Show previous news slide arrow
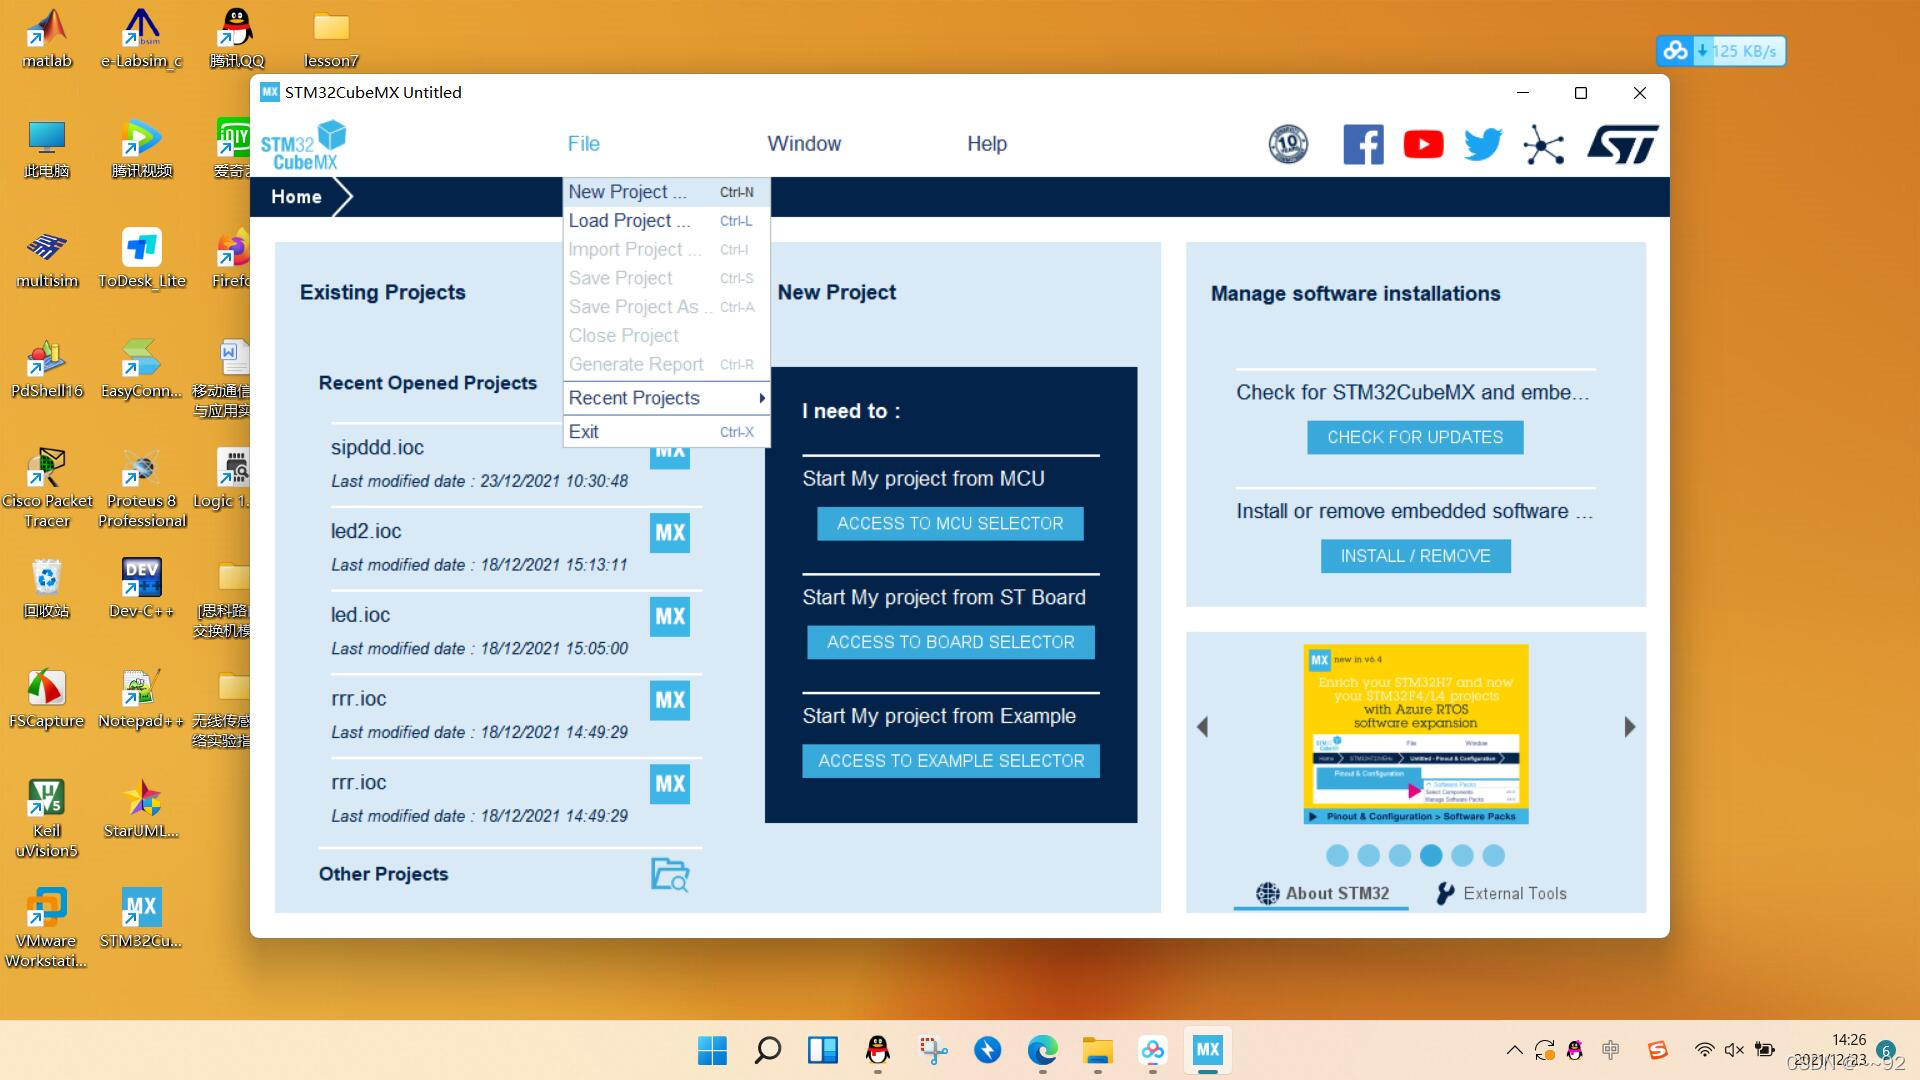The width and height of the screenshot is (1920, 1080). pos(1203,727)
